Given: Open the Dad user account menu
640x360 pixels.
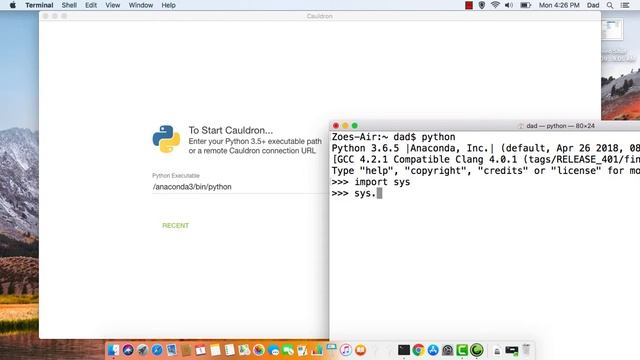Looking at the screenshot, I should [x=593, y=5].
